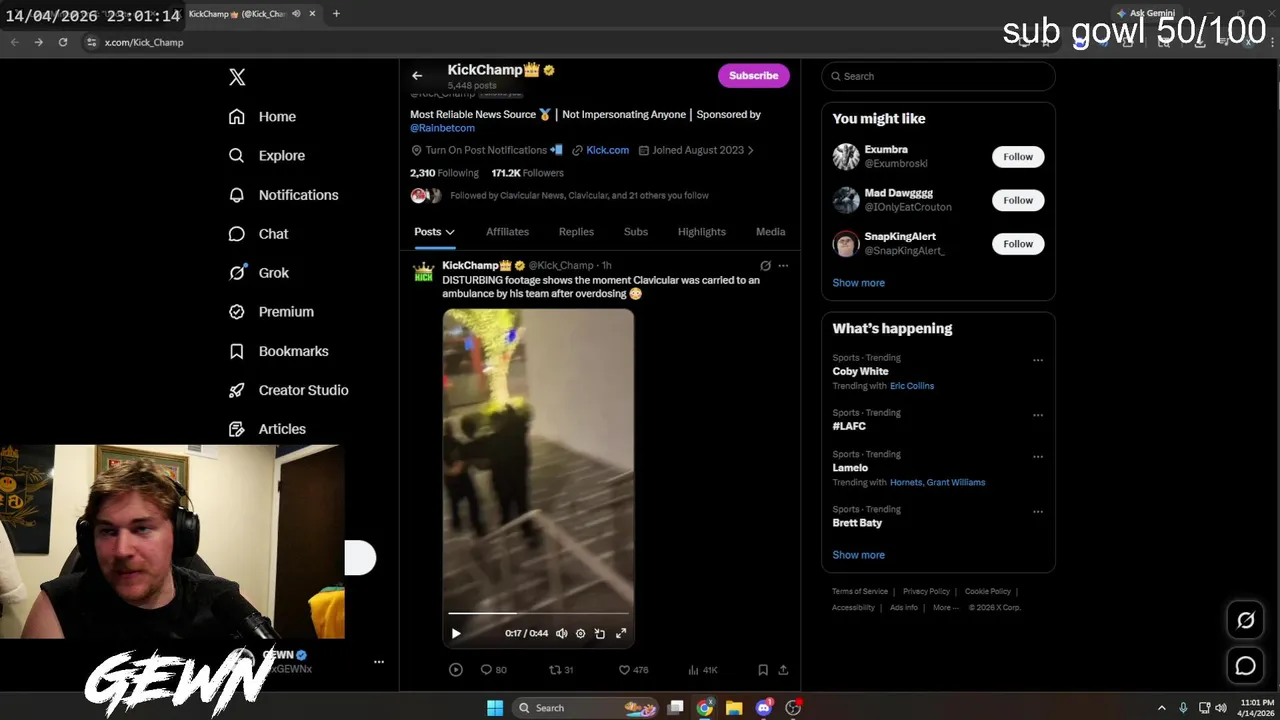Click the X logo in sidebar
1280x720 pixels.
(x=237, y=77)
